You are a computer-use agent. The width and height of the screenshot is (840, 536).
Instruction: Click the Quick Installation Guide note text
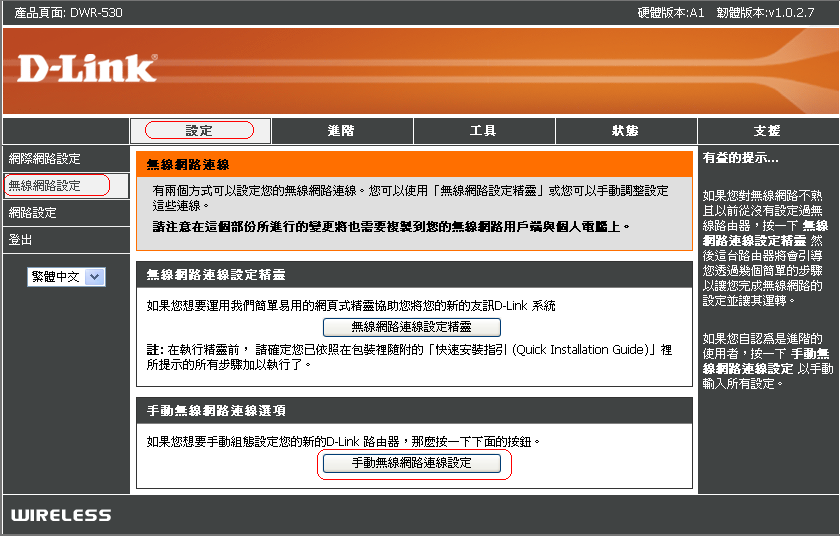409,357
